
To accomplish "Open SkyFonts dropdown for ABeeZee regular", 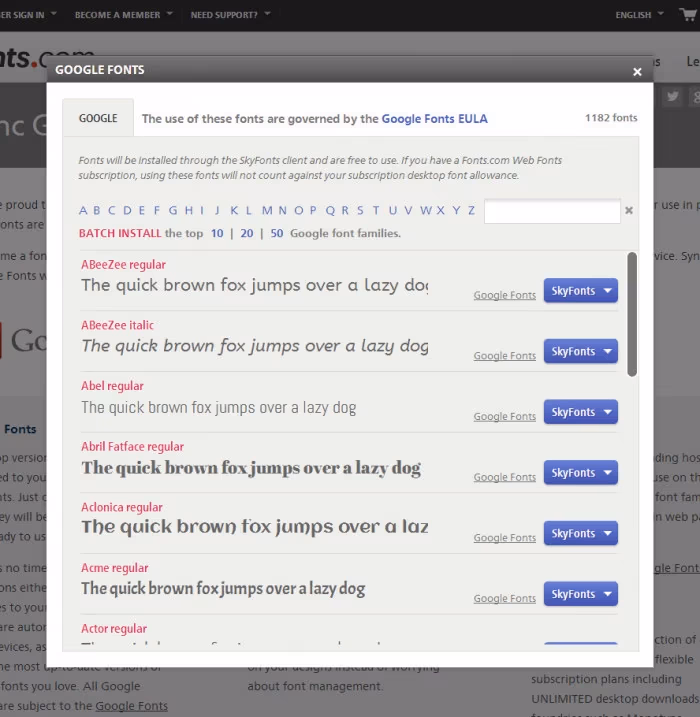I will coord(581,290).
